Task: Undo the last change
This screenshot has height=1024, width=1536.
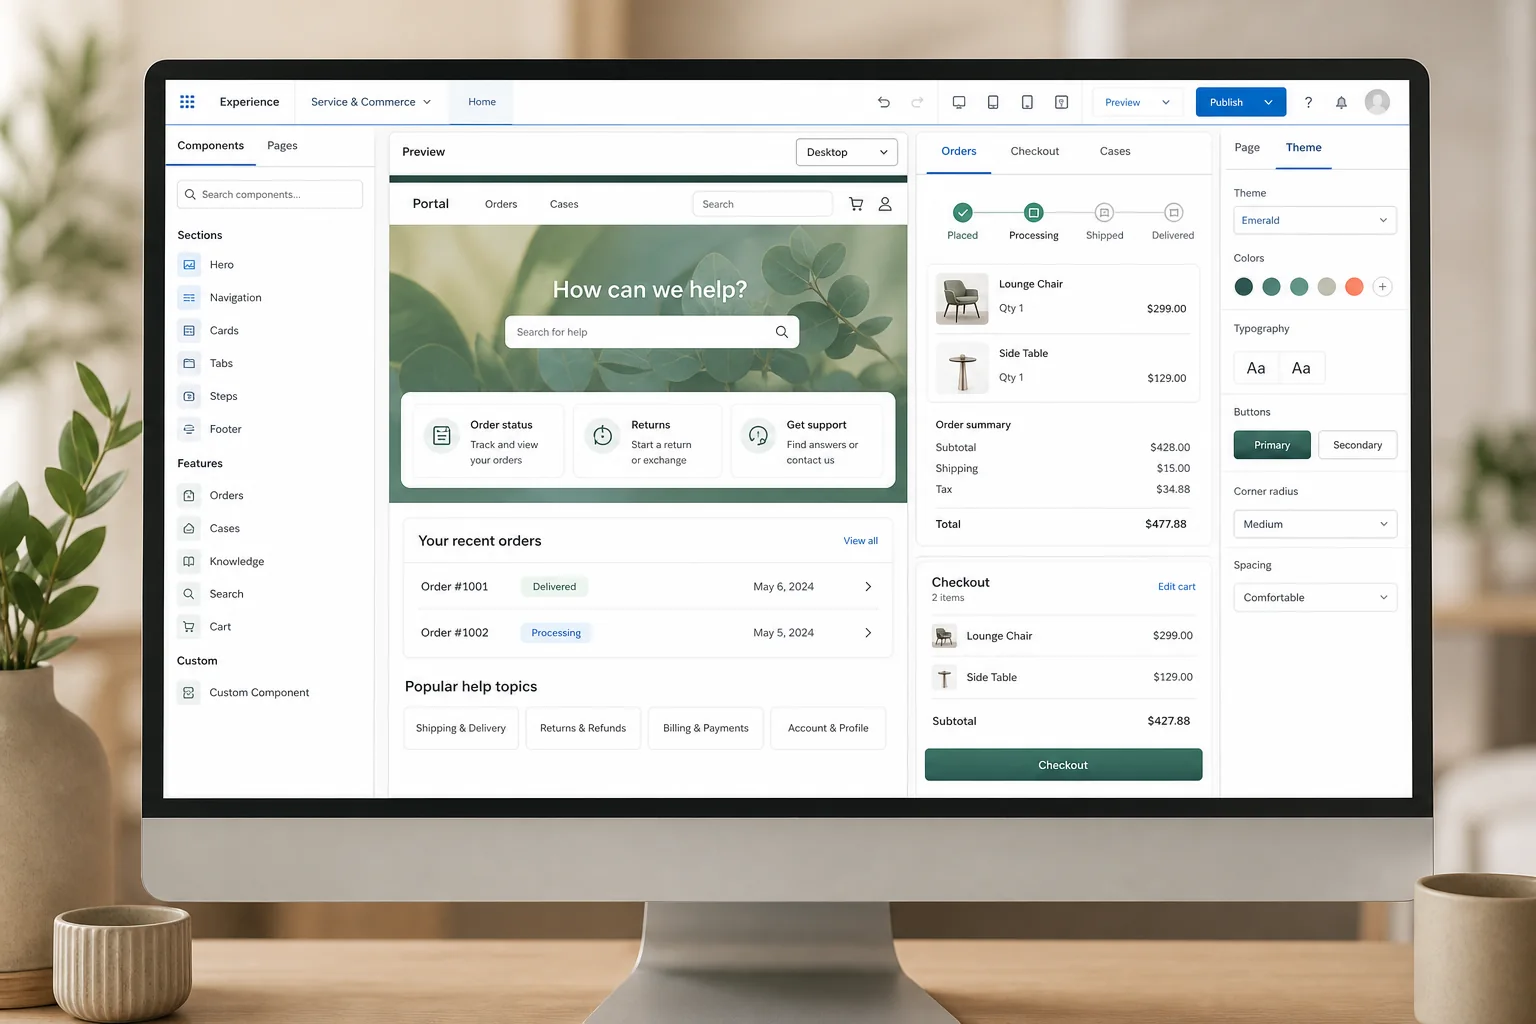Action: tap(884, 102)
